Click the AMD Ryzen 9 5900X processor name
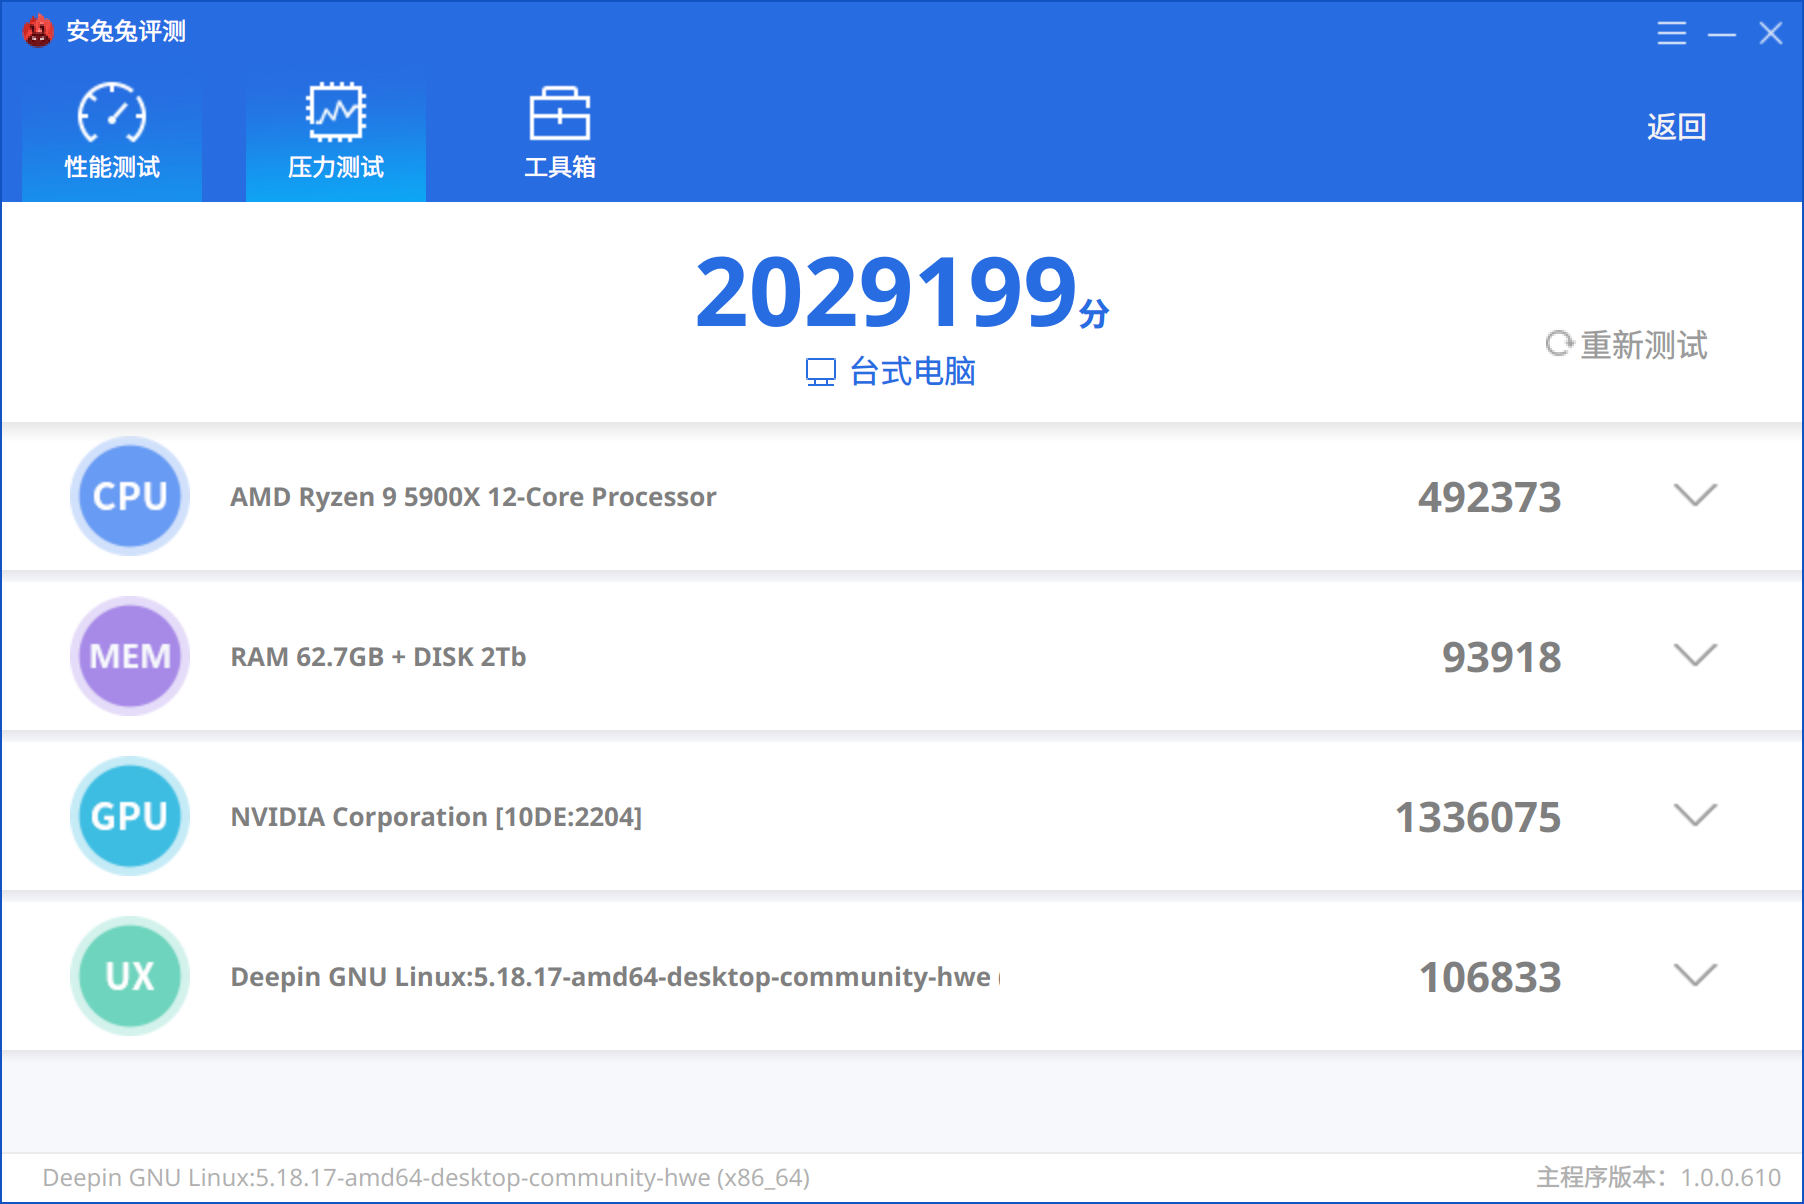The image size is (1804, 1204). (x=473, y=497)
